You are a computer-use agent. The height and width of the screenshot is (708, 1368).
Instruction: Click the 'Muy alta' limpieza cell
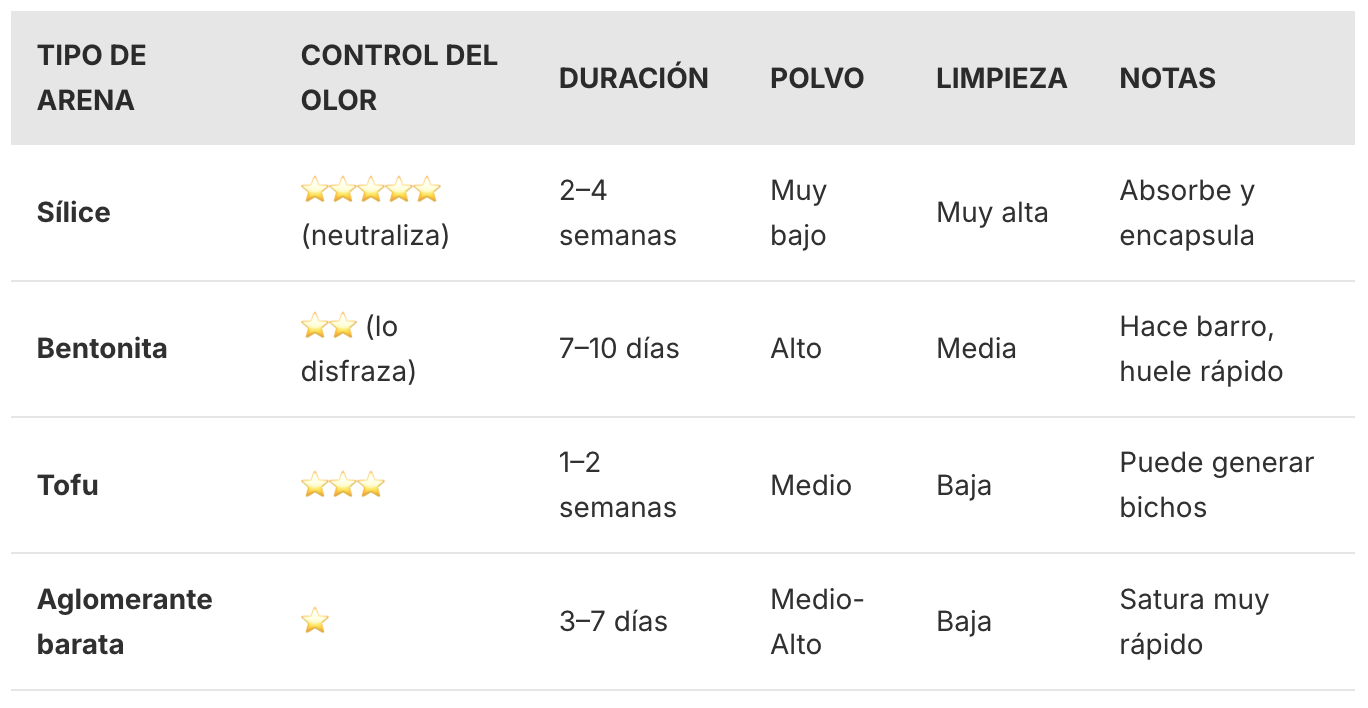tap(992, 213)
